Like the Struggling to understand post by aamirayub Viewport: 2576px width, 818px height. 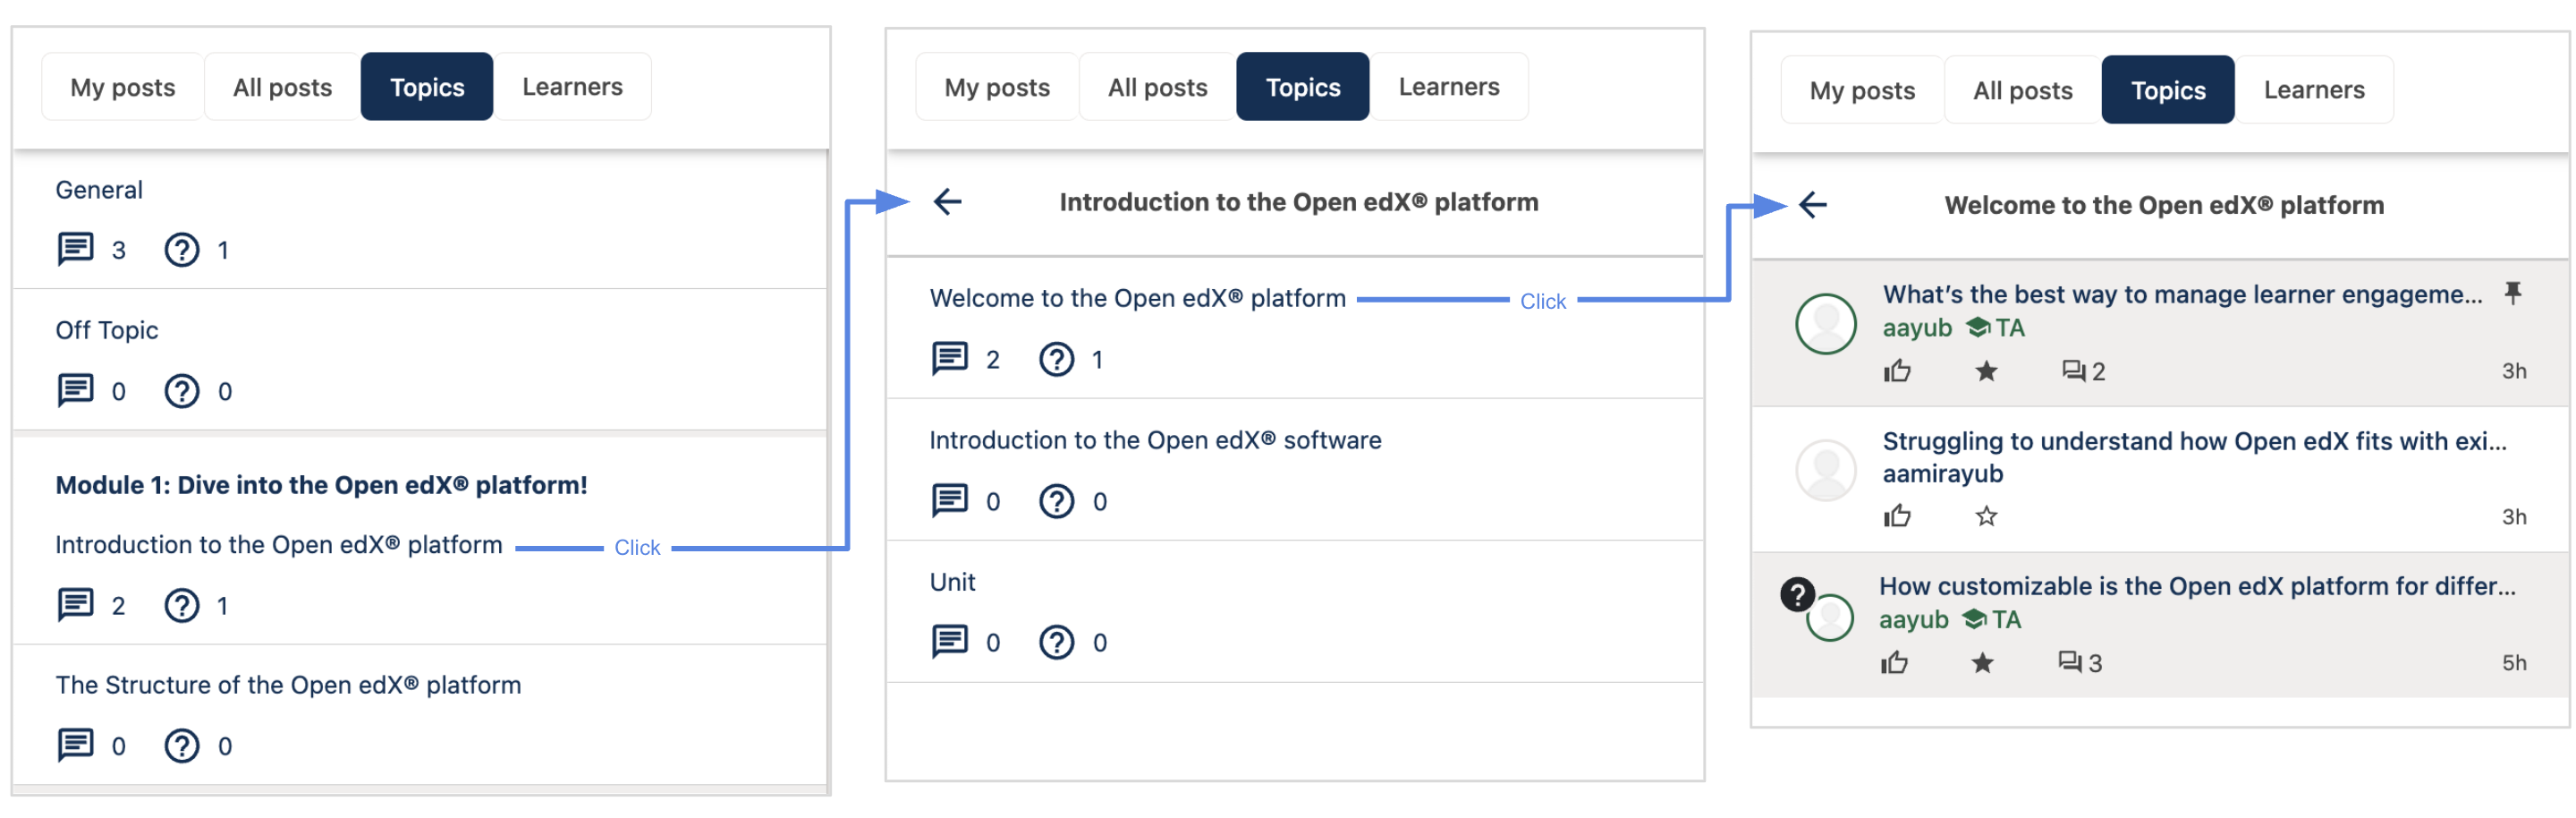[x=1897, y=517]
